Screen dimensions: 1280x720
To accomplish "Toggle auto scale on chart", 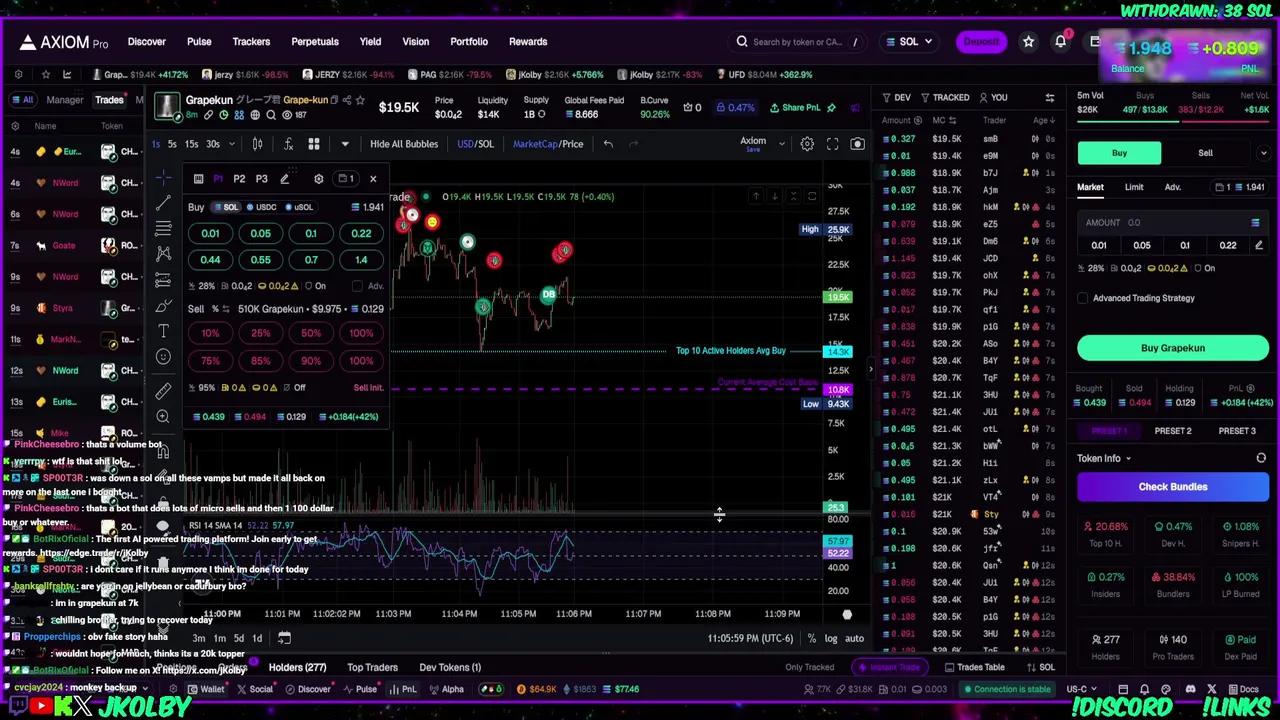I will point(854,638).
